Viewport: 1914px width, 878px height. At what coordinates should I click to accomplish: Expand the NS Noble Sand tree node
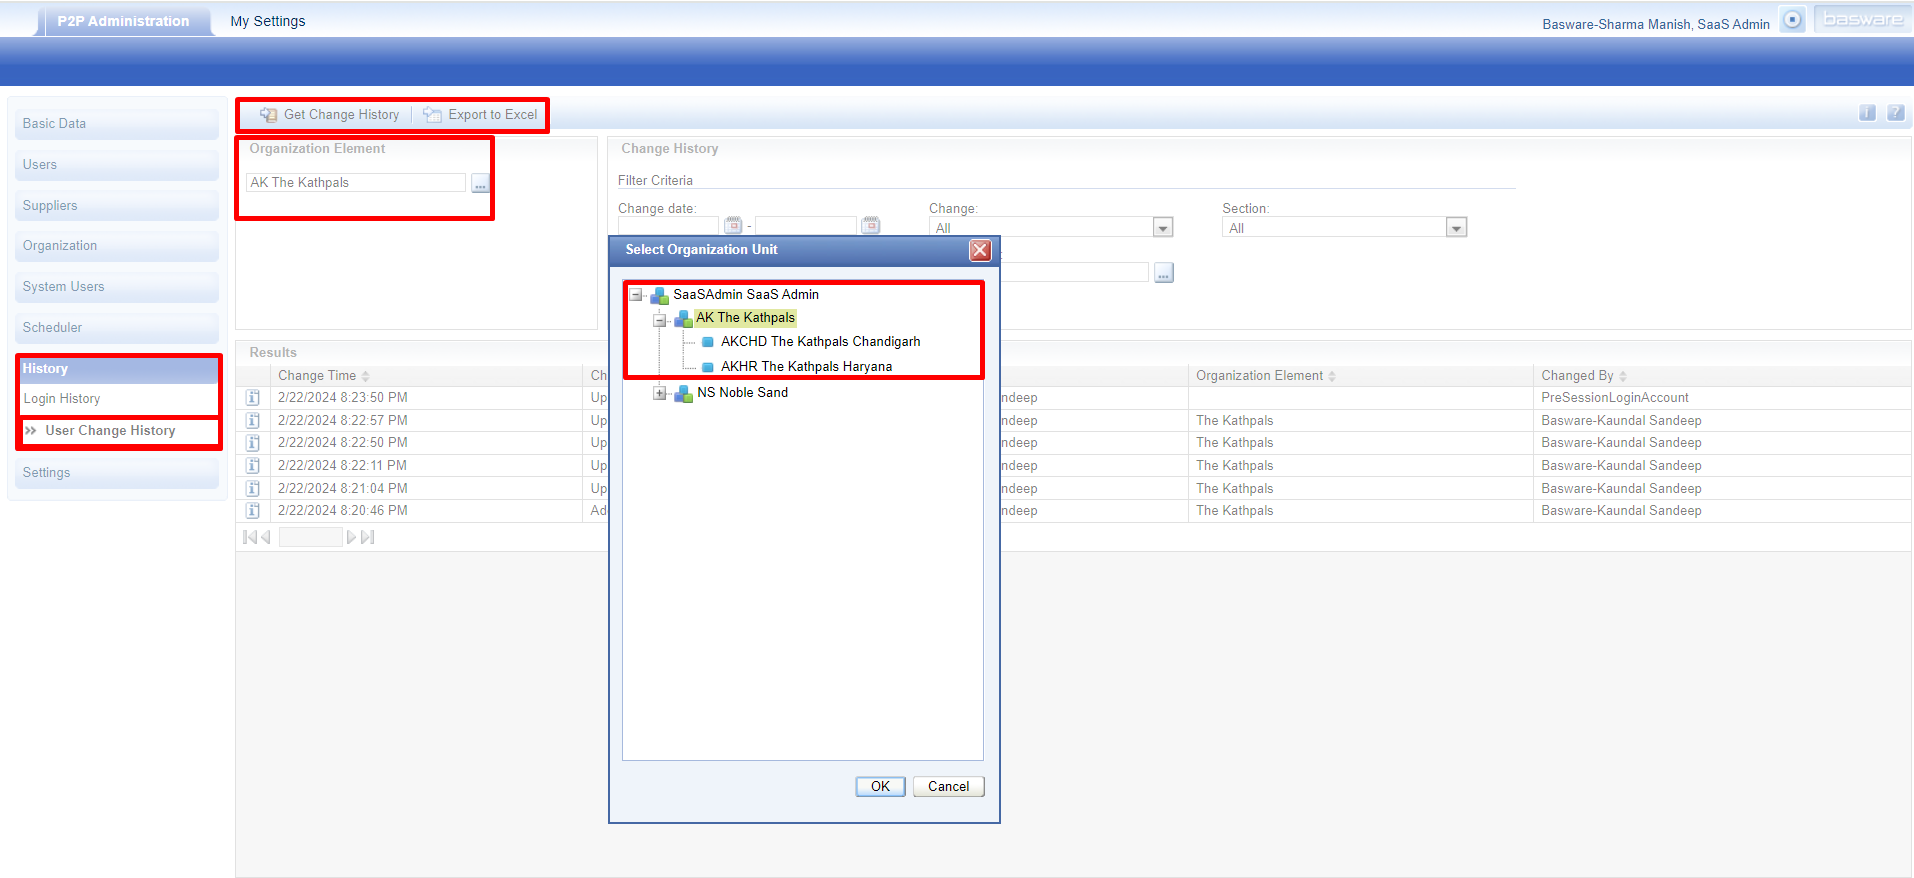[x=660, y=393]
